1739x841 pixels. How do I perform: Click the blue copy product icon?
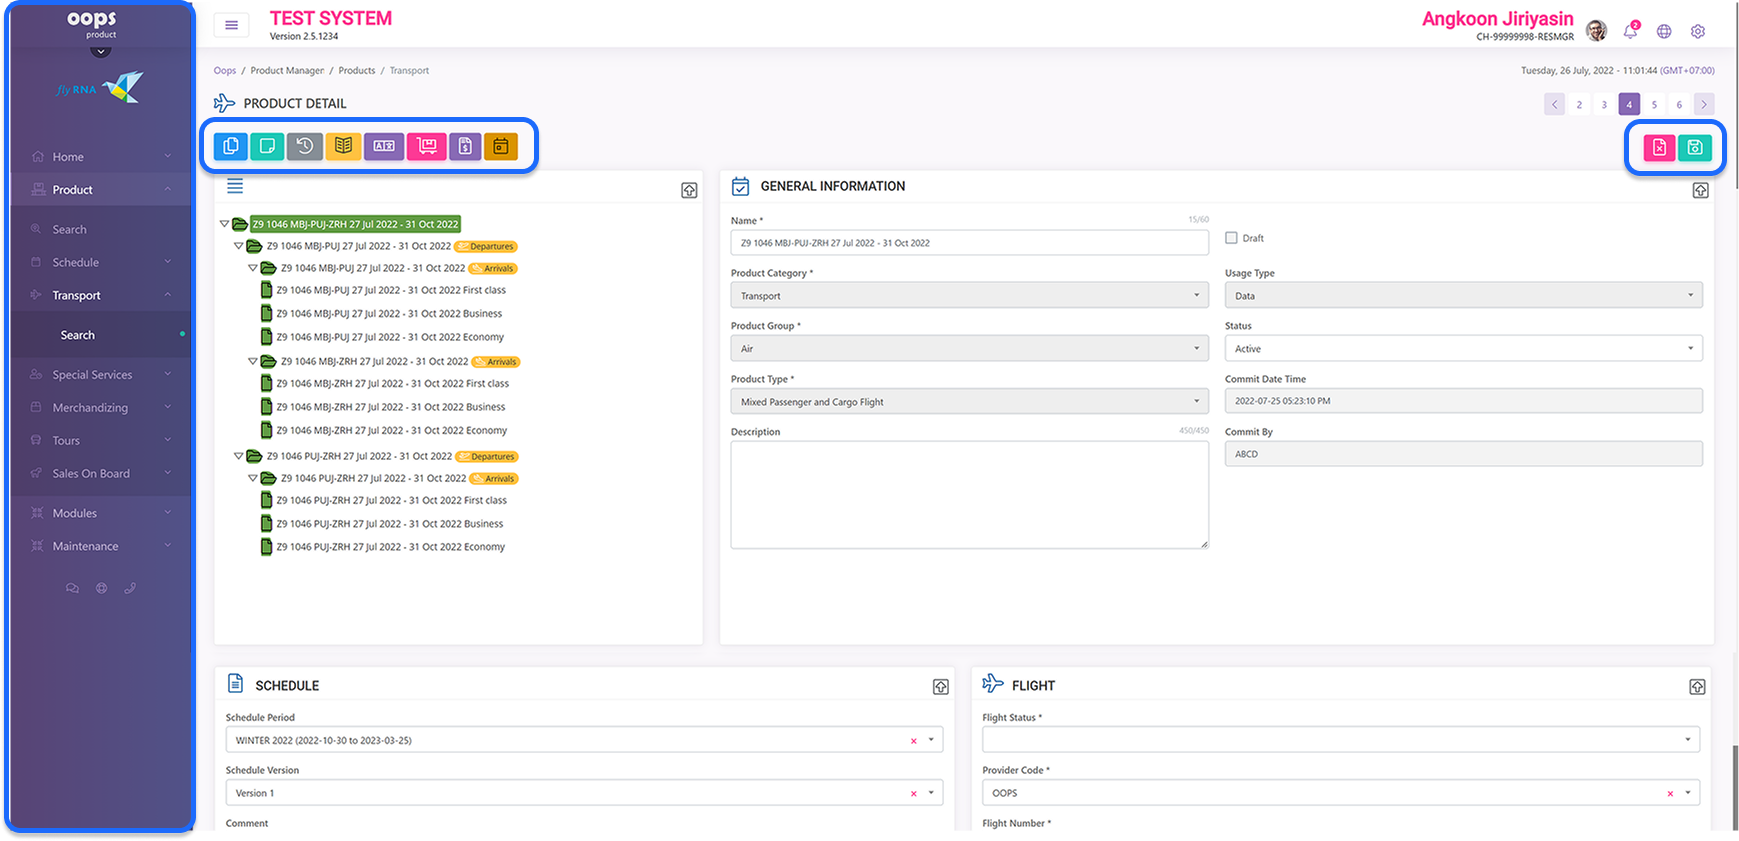tap(230, 146)
